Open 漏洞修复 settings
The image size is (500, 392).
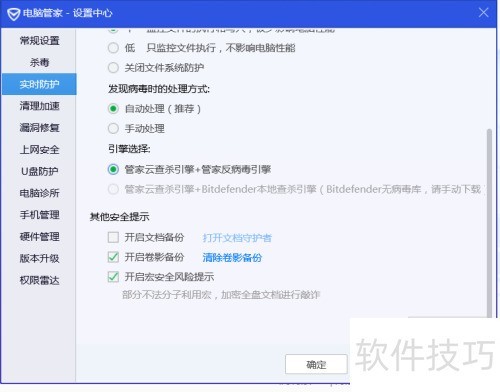coord(39,128)
